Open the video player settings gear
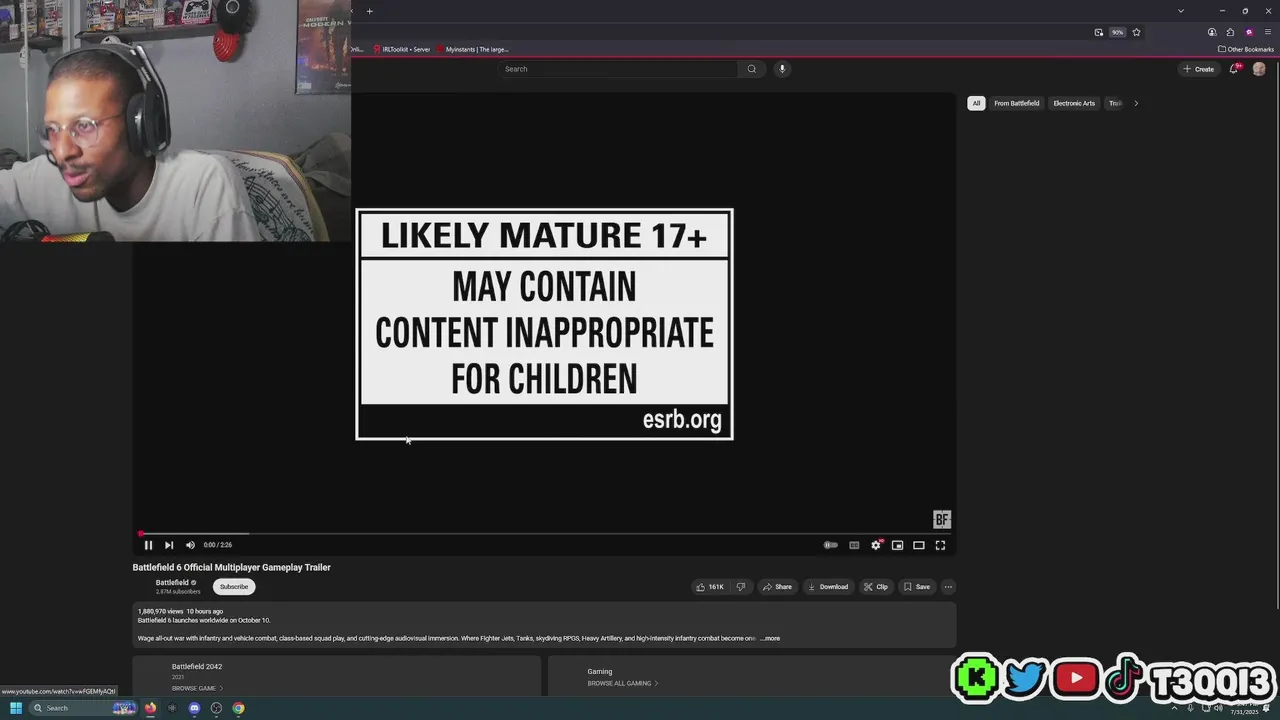The image size is (1280, 720). coord(876,545)
